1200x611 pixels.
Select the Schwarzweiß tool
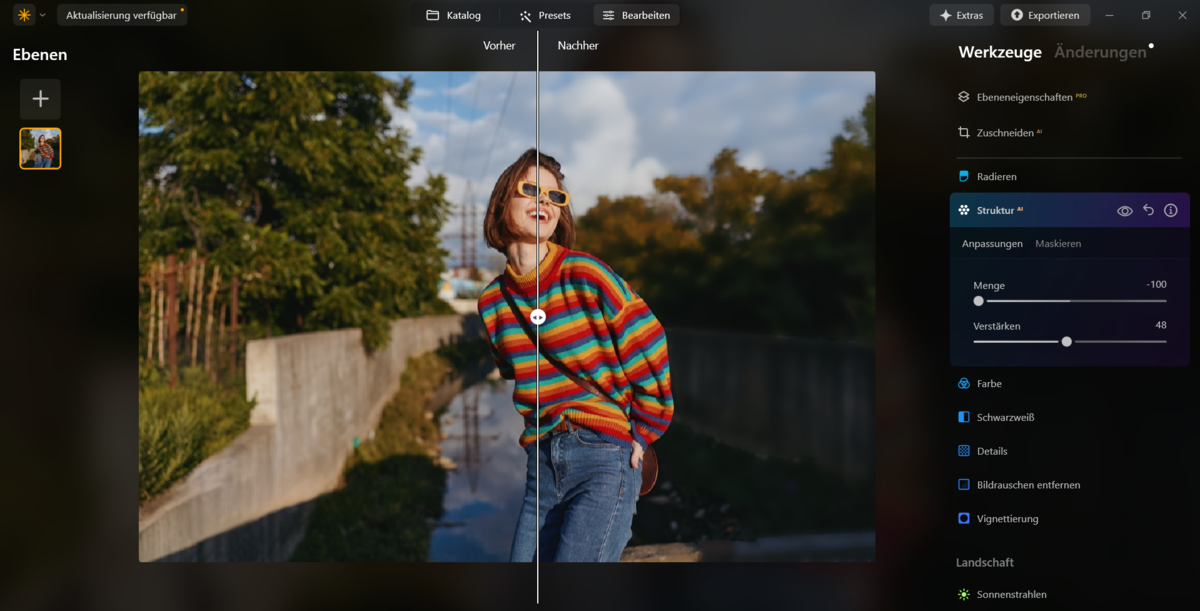pyautogui.click(x=1006, y=417)
